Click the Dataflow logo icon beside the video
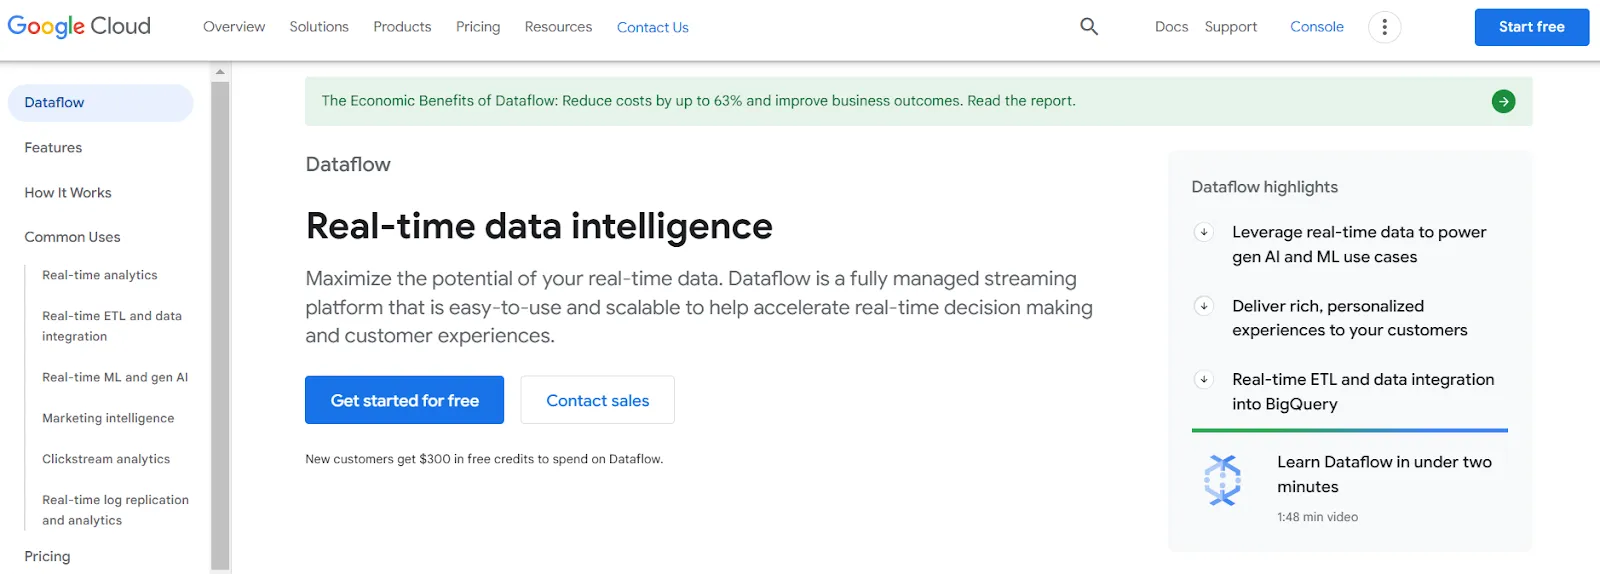The image size is (1600, 574). [x=1222, y=480]
